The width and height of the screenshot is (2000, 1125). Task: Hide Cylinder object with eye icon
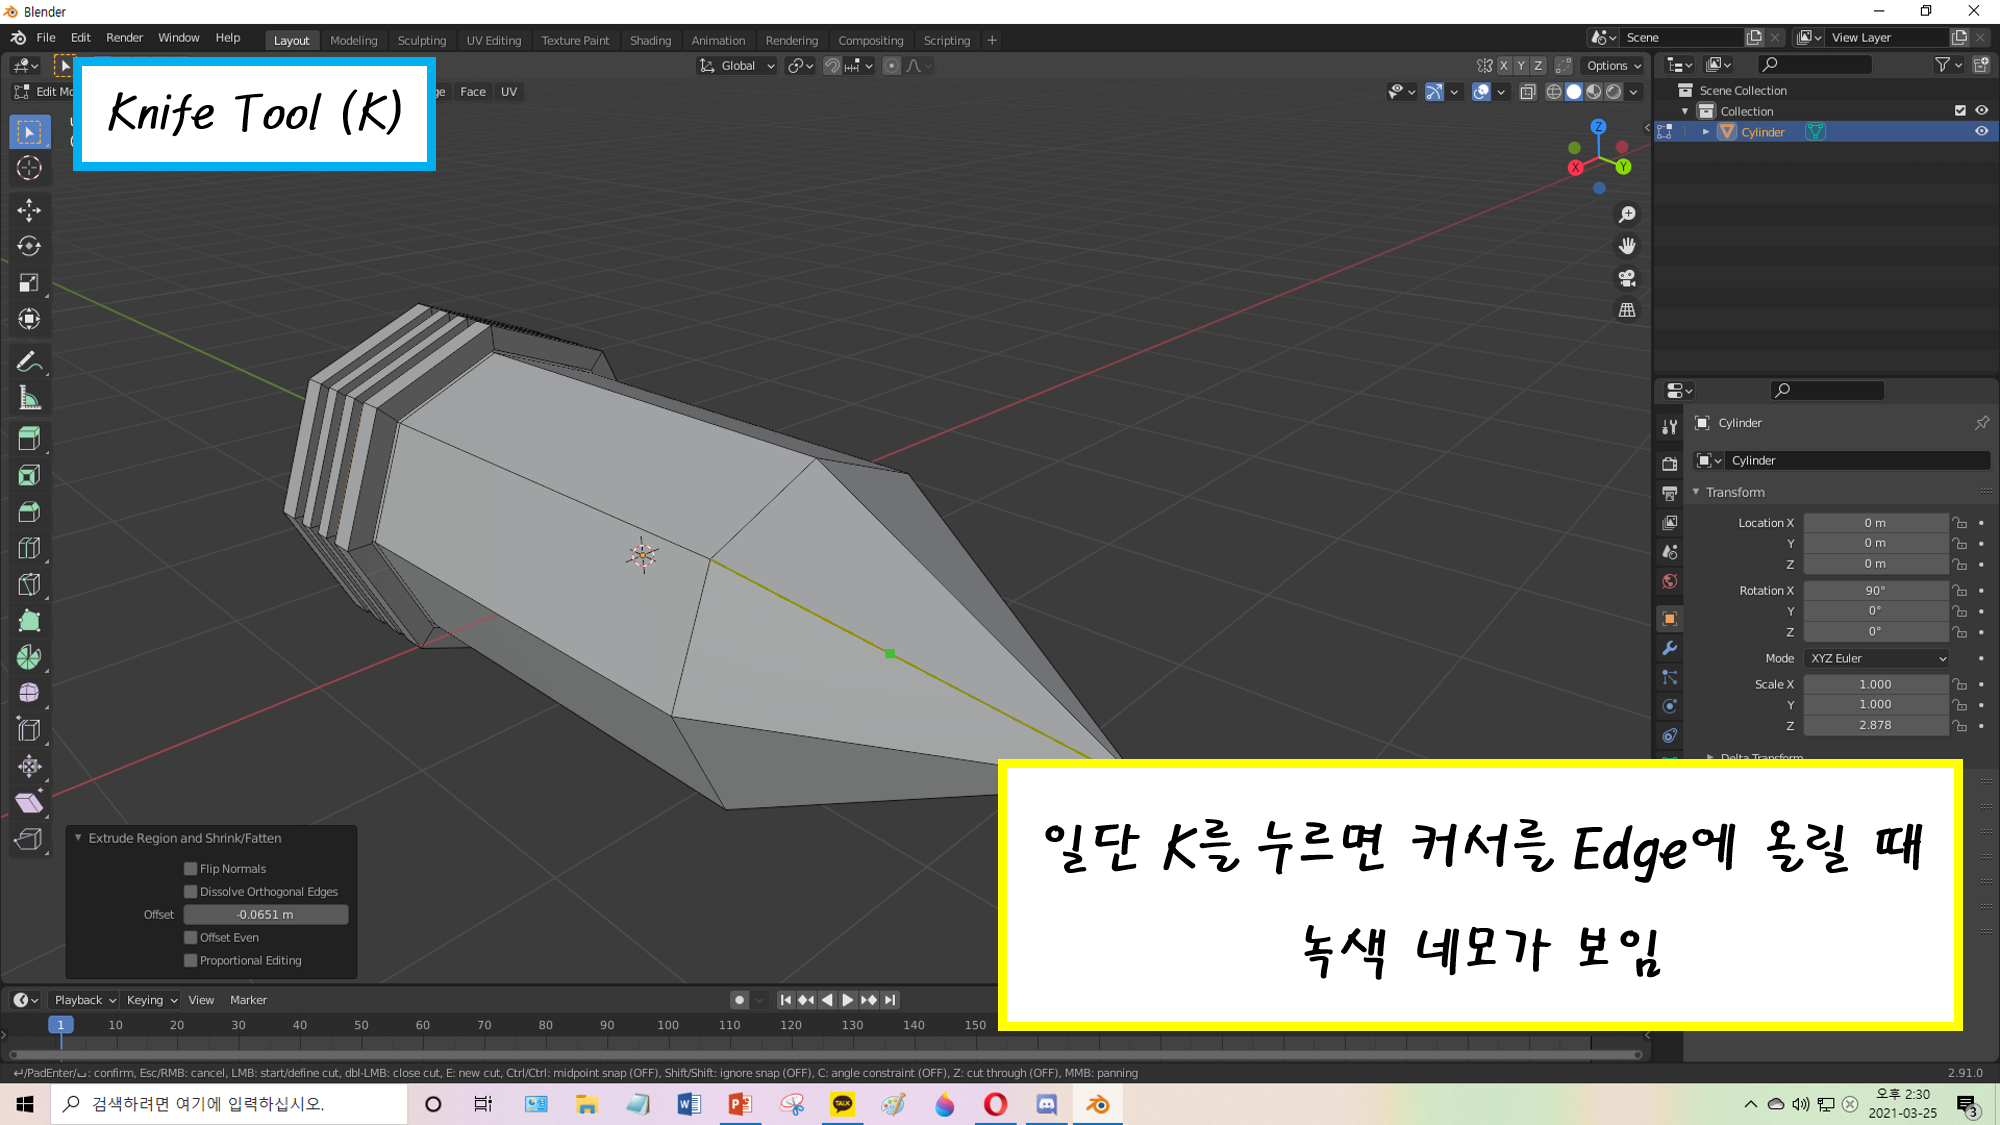point(1981,132)
